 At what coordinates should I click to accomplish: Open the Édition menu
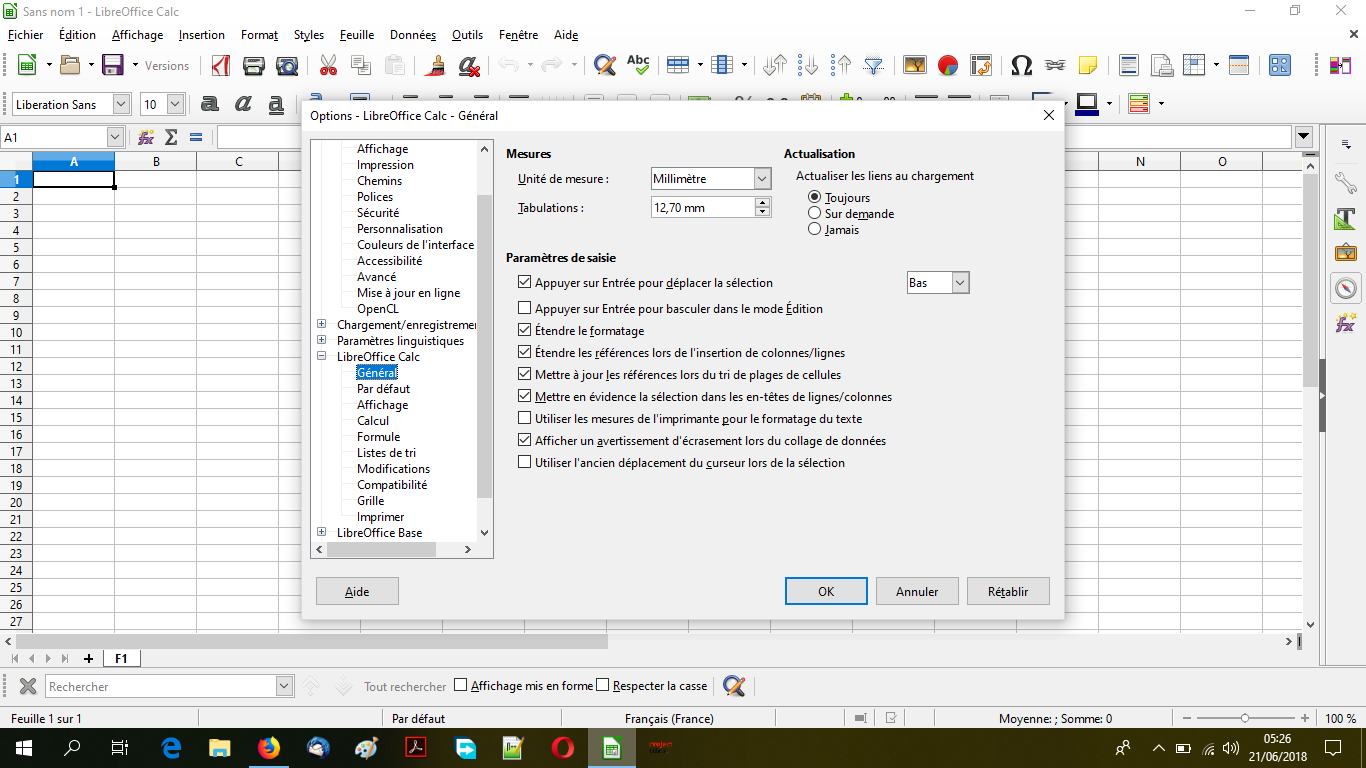(x=77, y=35)
